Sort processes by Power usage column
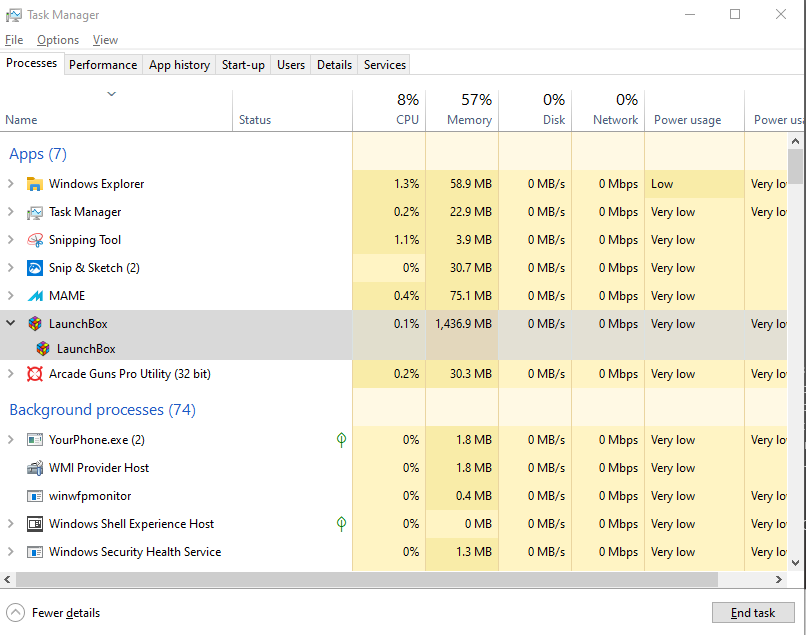 coord(694,111)
